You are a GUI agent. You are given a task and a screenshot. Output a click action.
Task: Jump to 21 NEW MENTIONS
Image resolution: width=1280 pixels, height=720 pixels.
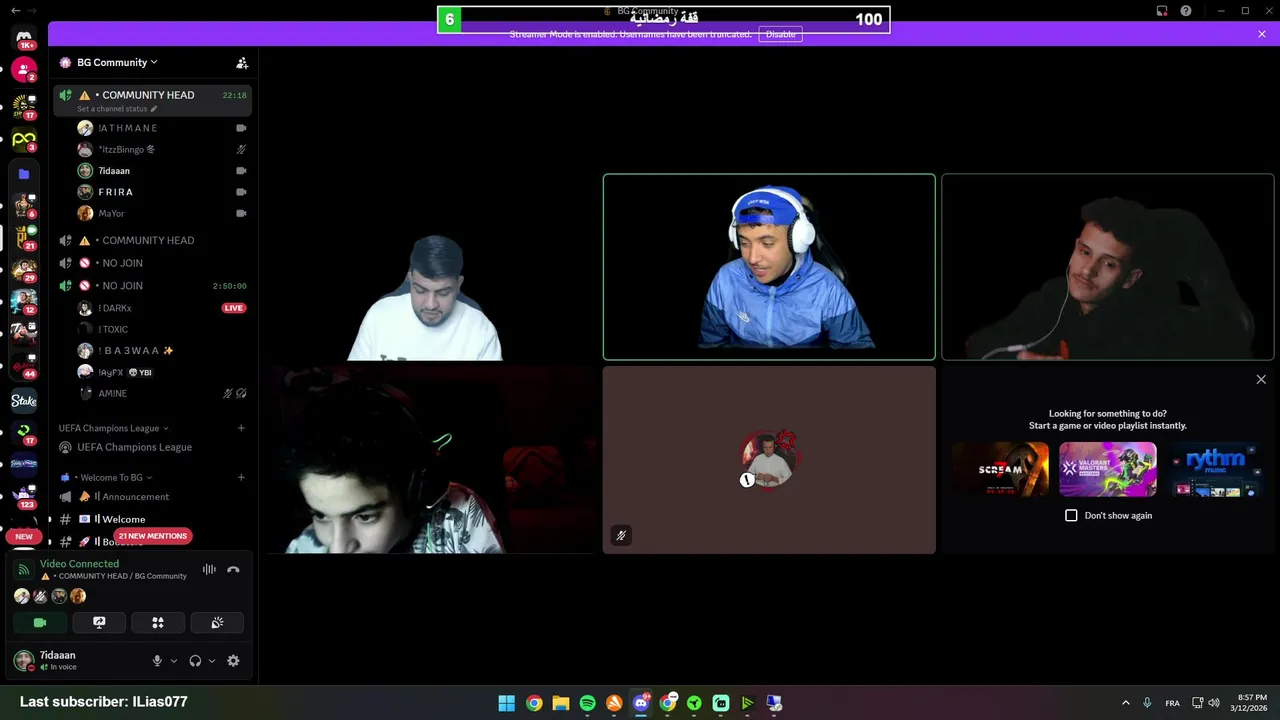click(151, 536)
